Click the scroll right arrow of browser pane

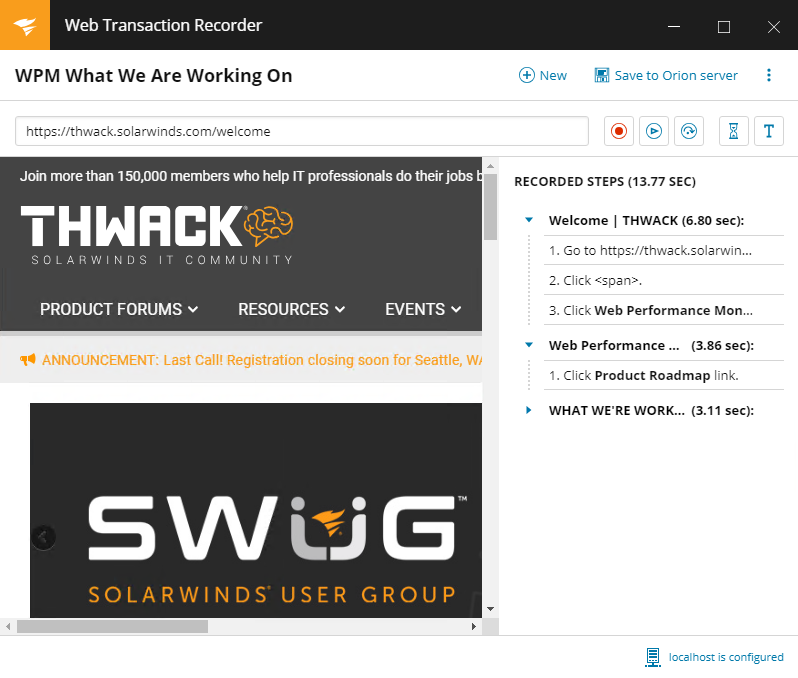(474, 626)
